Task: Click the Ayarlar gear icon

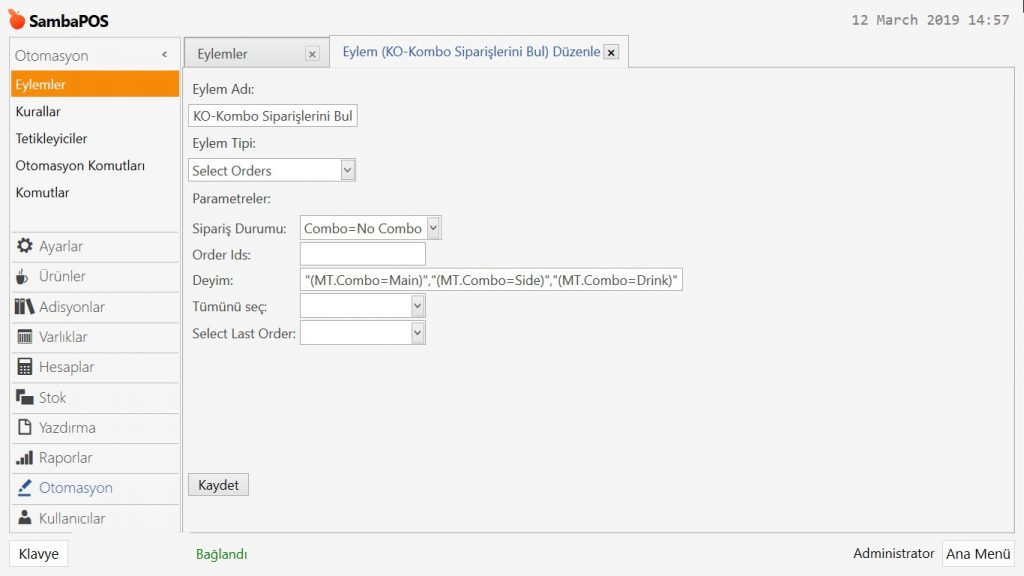Action: (x=25, y=246)
